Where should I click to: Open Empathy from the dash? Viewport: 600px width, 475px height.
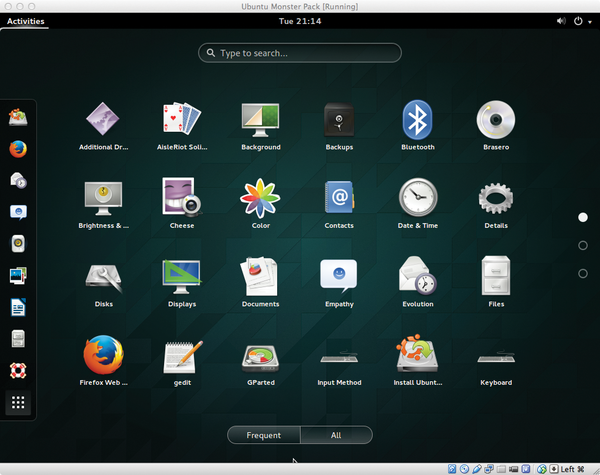coord(18,212)
